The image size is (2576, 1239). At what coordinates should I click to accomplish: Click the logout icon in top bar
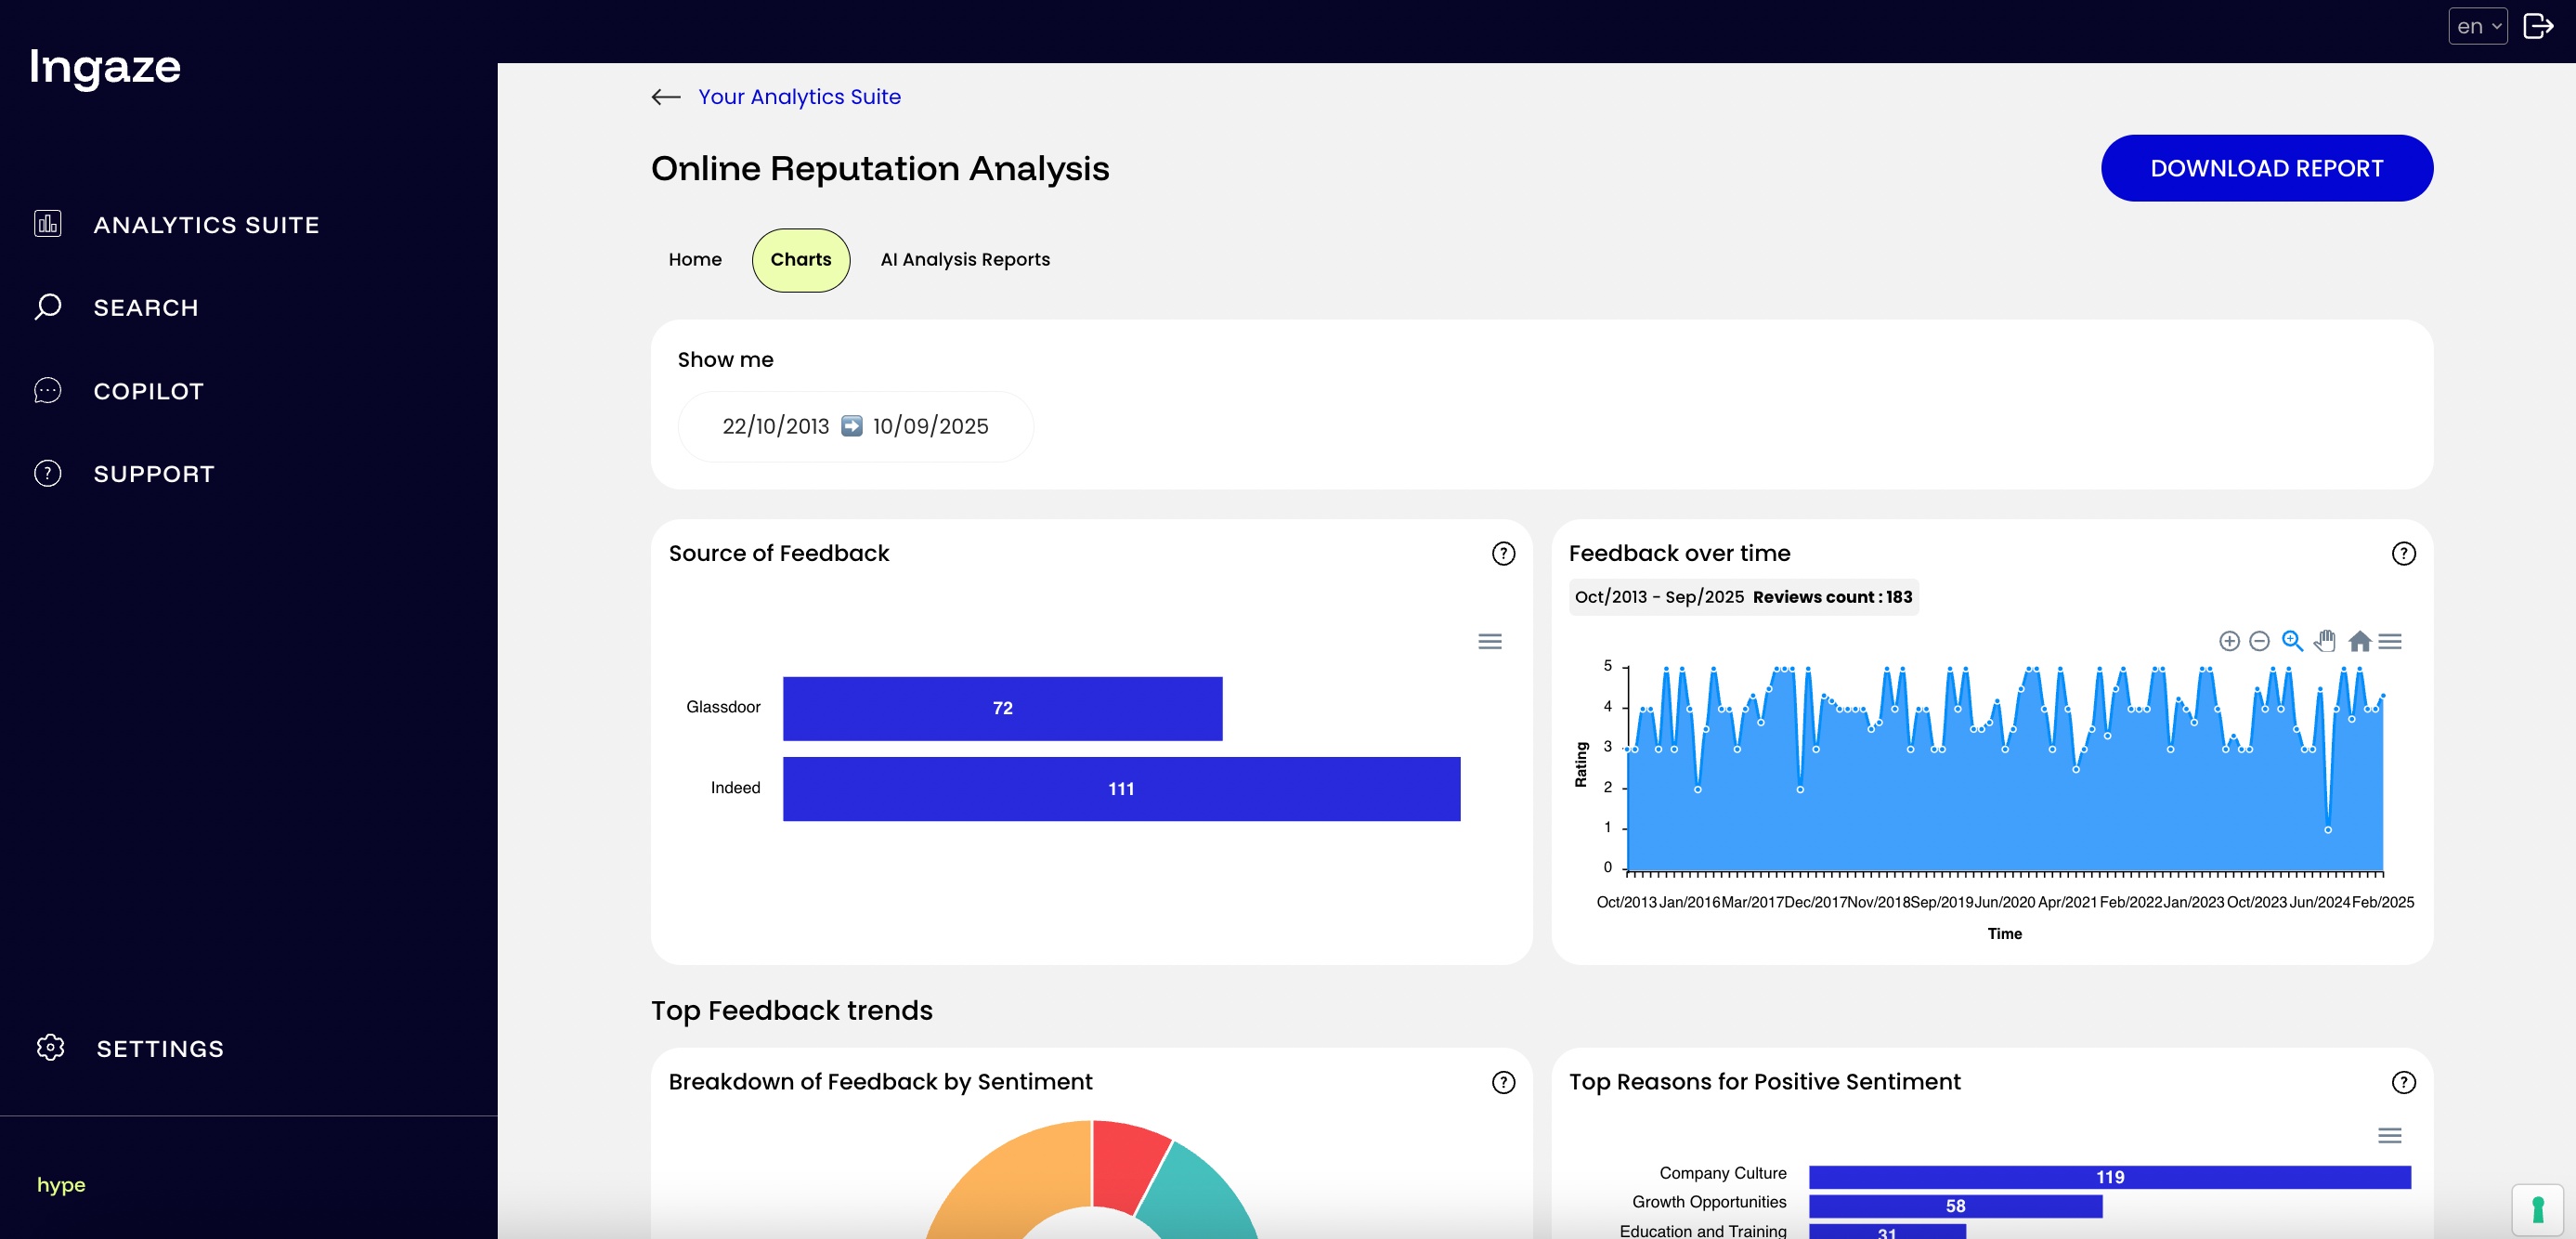[2537, 26]
